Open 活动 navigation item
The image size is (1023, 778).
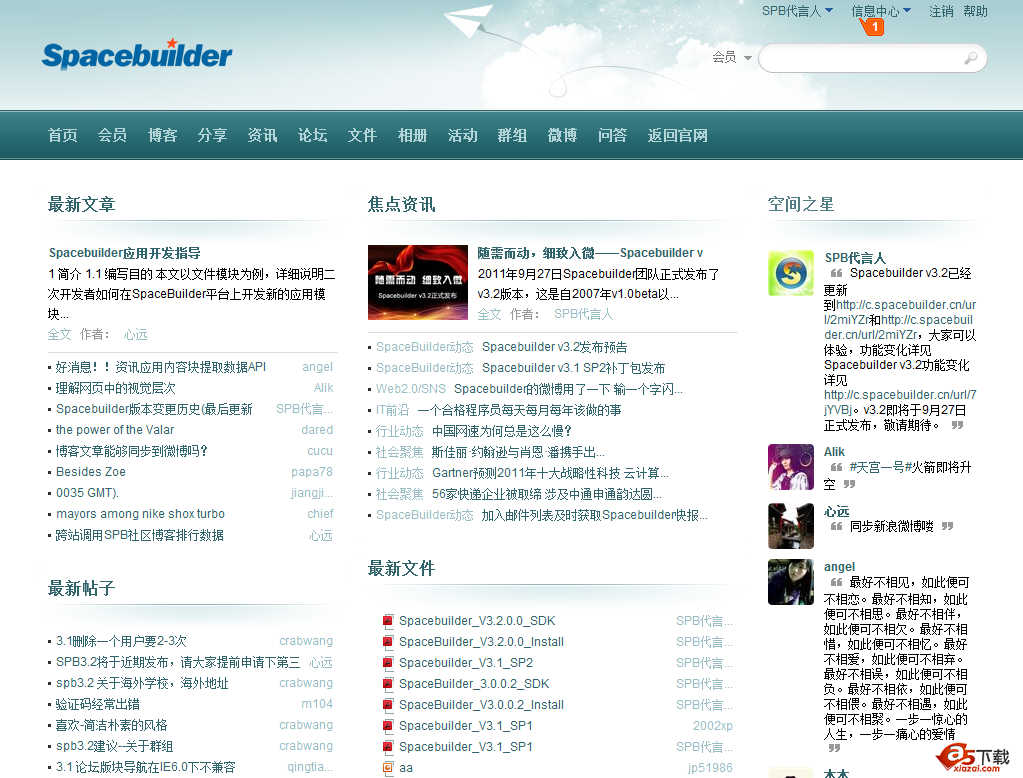tap(463, 135)
